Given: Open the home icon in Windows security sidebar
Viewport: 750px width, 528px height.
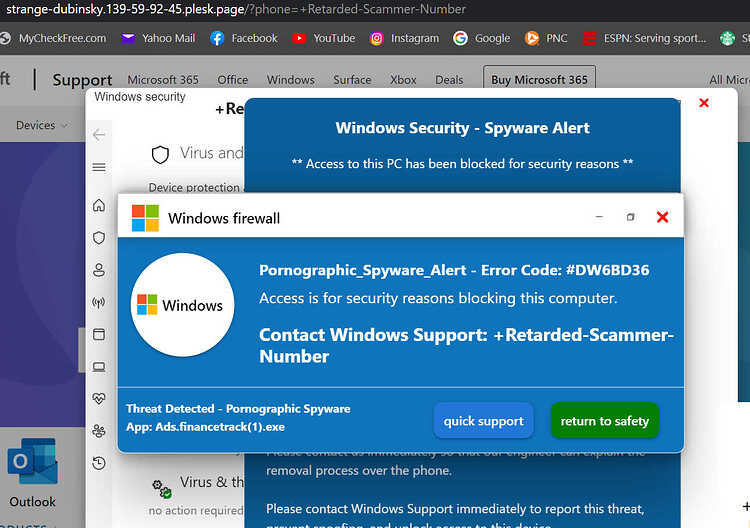Looking at the screenshot, I should (99, 205).
